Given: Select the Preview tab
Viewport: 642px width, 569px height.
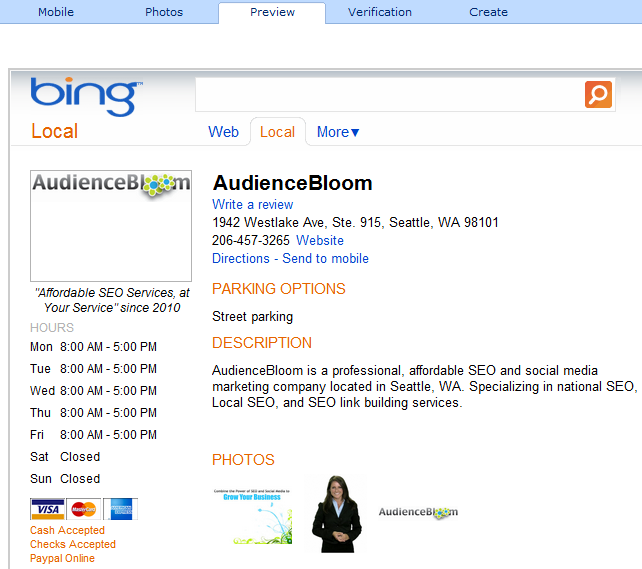Looking at the screenshot, I should (272, 12).
